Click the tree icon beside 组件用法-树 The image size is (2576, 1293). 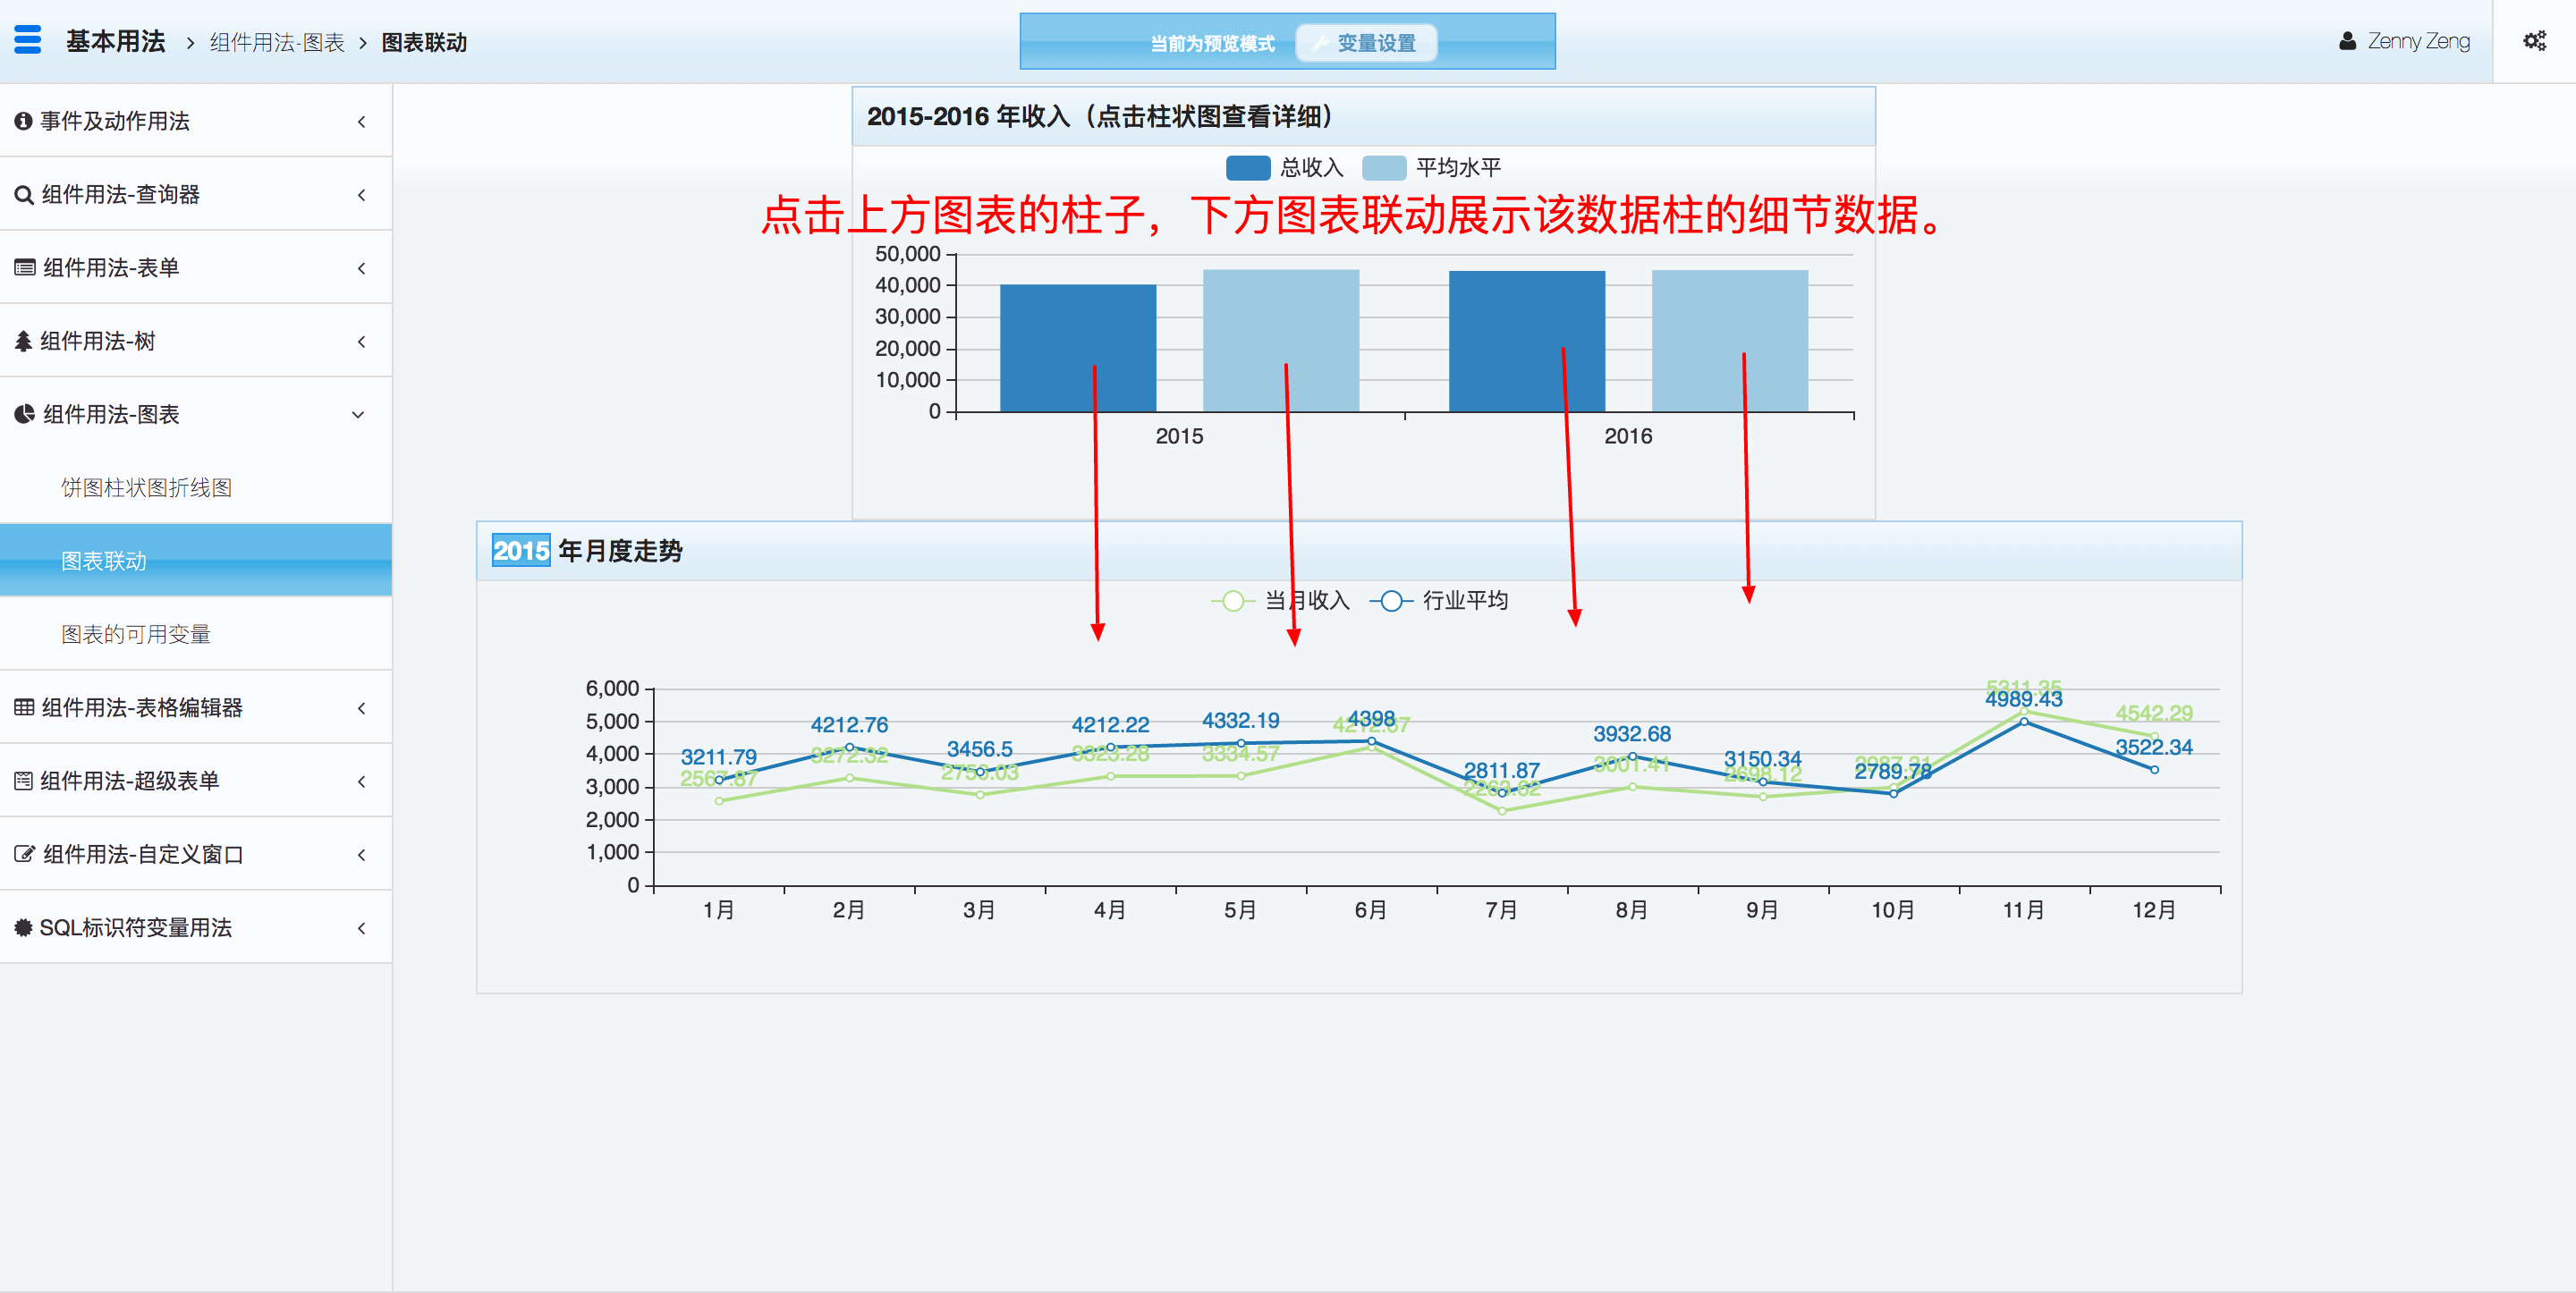coord(23,341)
